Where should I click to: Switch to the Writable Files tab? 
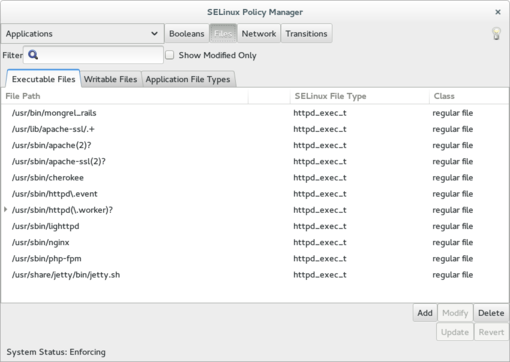[110, 79]
